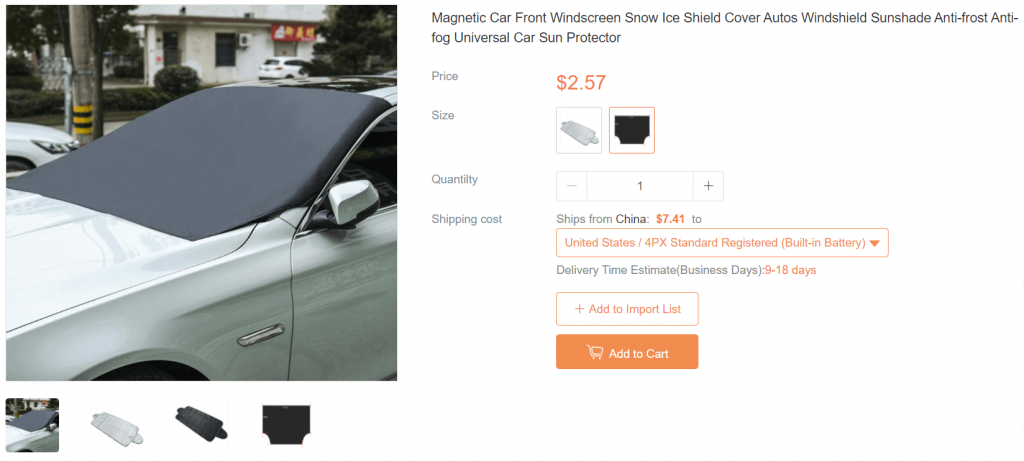Select the silver sunshade size option
The height and width of the screenshot is (461, 1024).
(x=579, y=131)
